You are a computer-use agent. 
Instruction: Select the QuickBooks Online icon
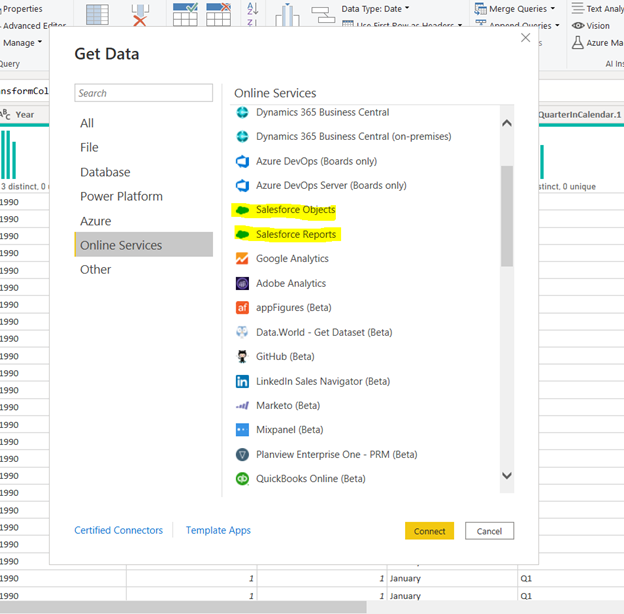point(241,479)
